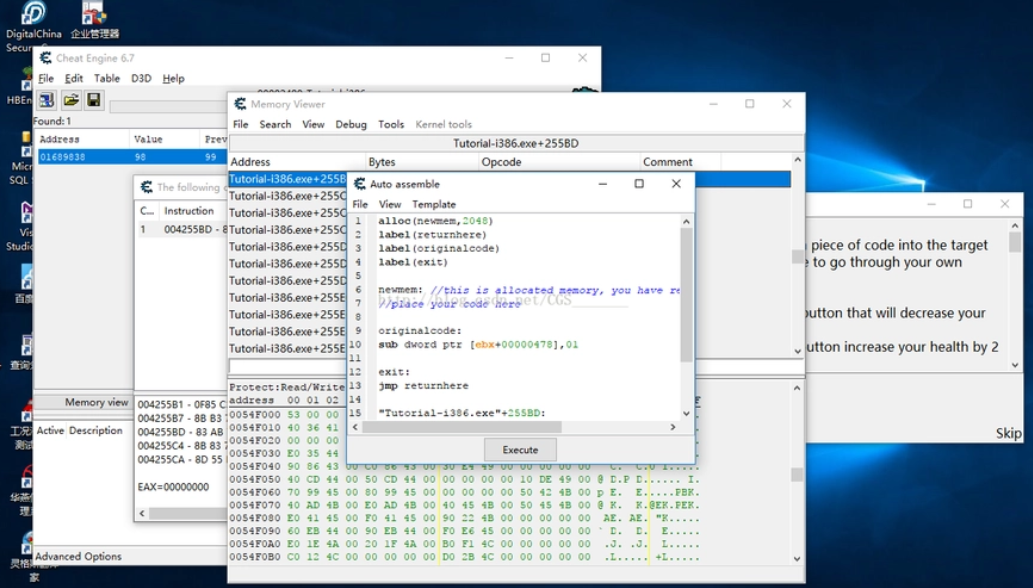Click scroll-down arrow in Auto assemble editor

coord(686,414)
